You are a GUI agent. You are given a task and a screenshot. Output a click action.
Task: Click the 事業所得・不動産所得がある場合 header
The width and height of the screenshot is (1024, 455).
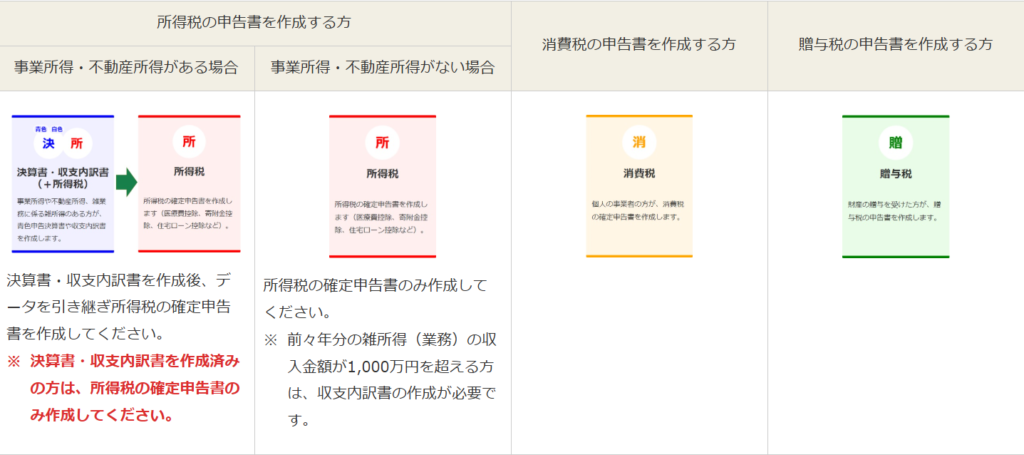click(126, 67)
